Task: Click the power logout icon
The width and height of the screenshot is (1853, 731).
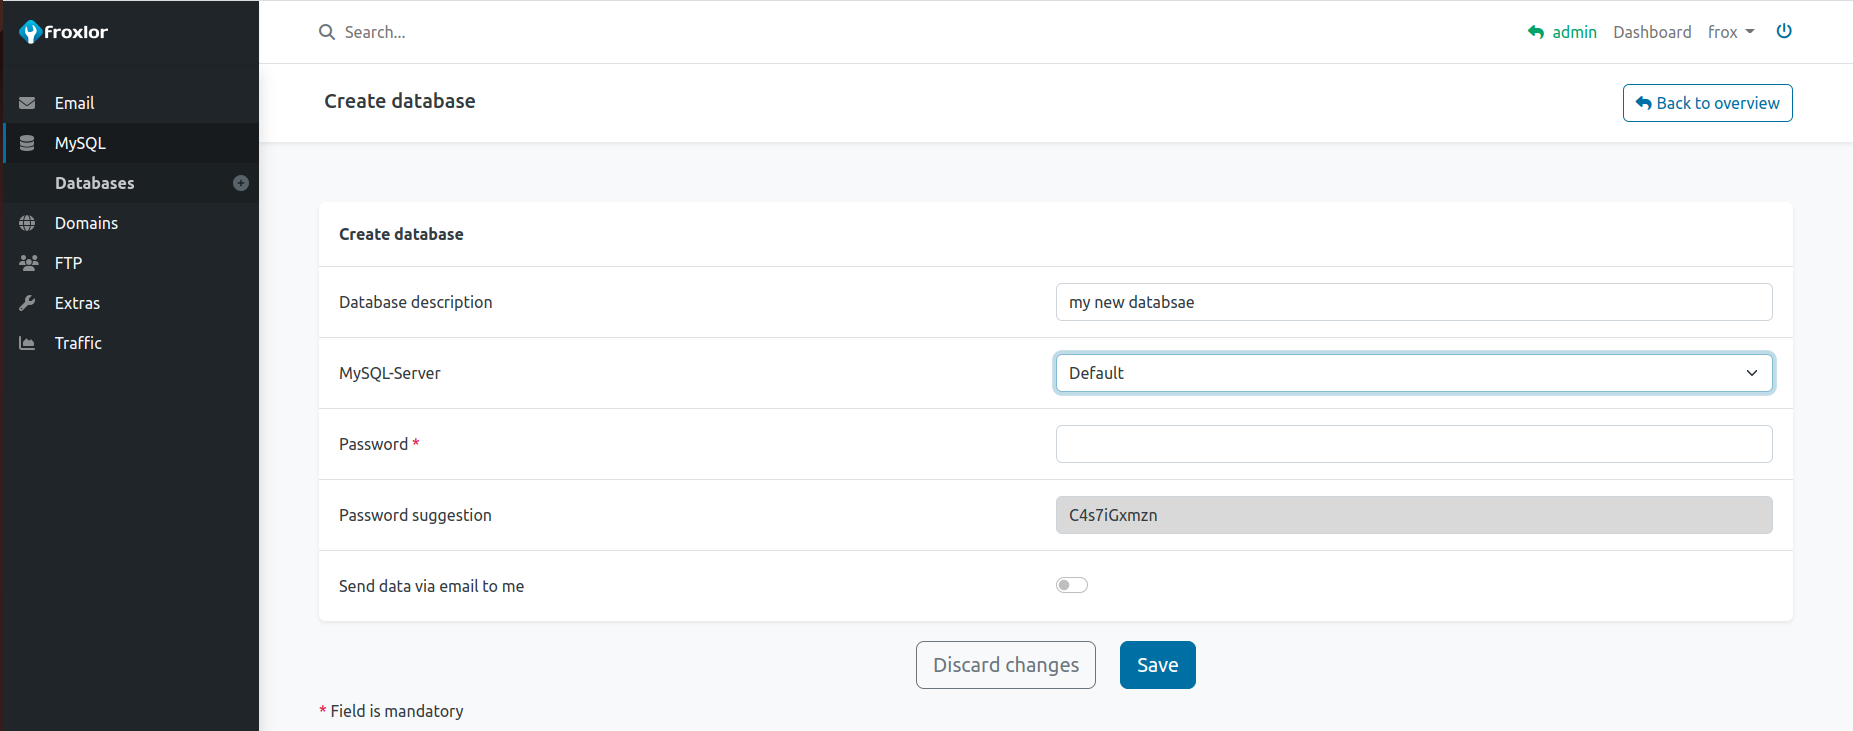Action: coord(1784,31)
